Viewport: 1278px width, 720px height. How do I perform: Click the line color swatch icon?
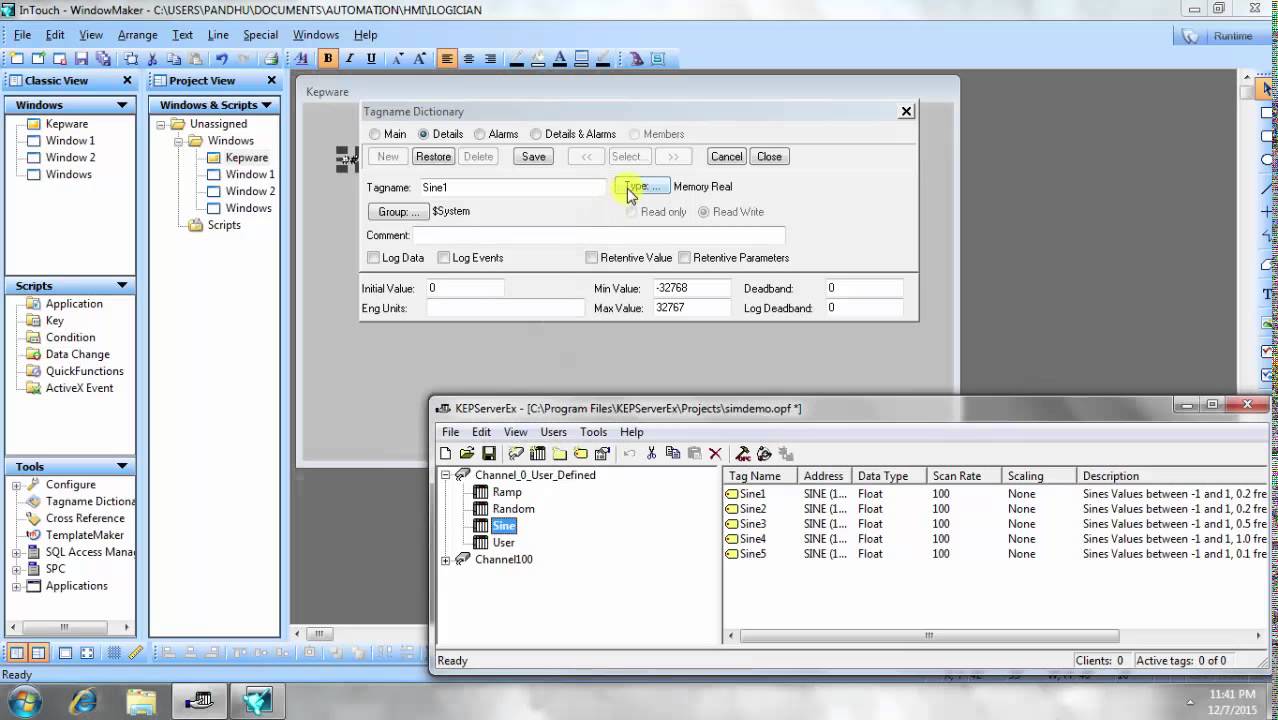pyautogui.click(x=516, y=59)
